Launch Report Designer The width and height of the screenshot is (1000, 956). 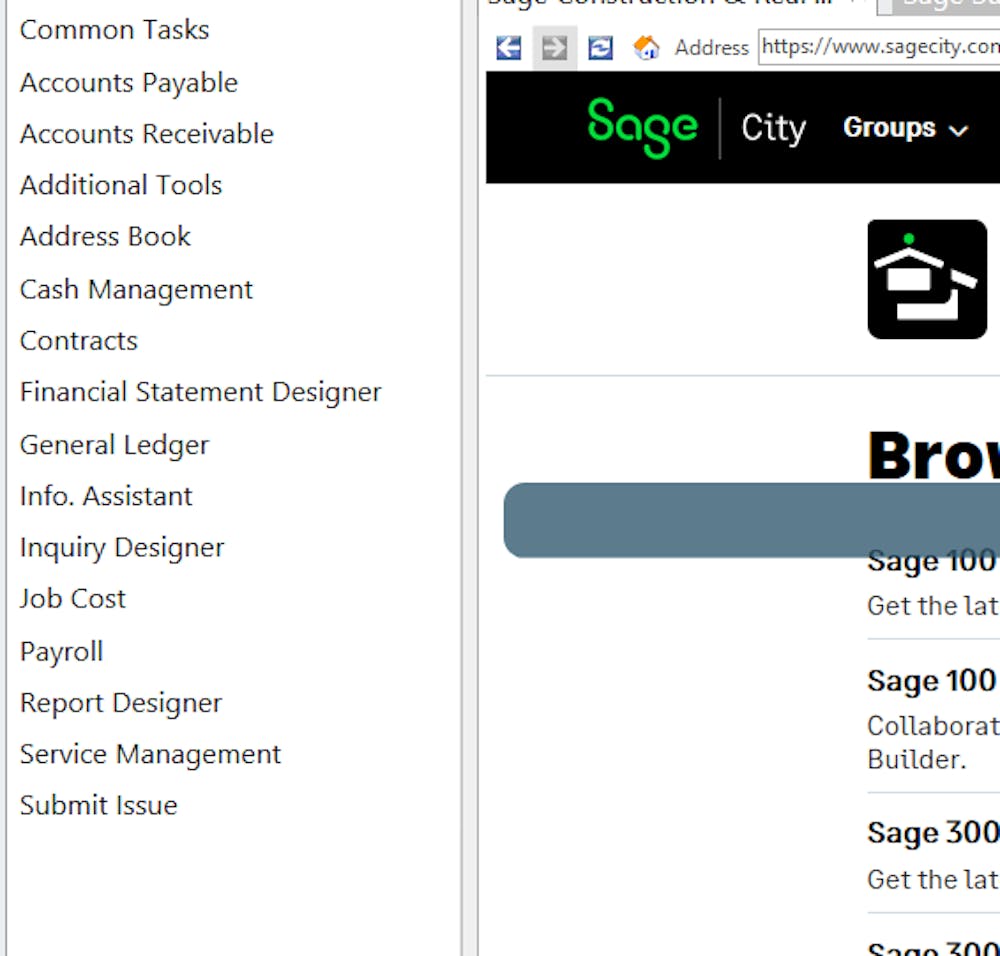pos(121,703)
